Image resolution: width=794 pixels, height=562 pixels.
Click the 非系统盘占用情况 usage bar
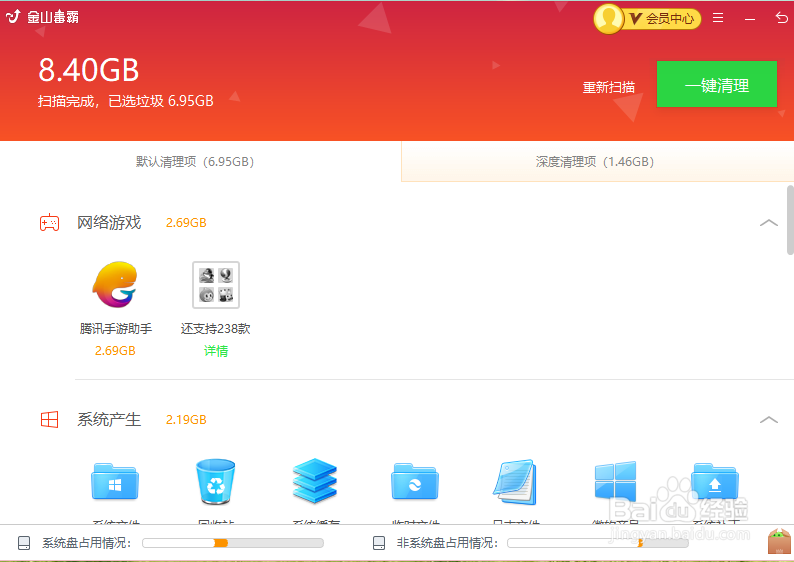[x=598, y=543]
